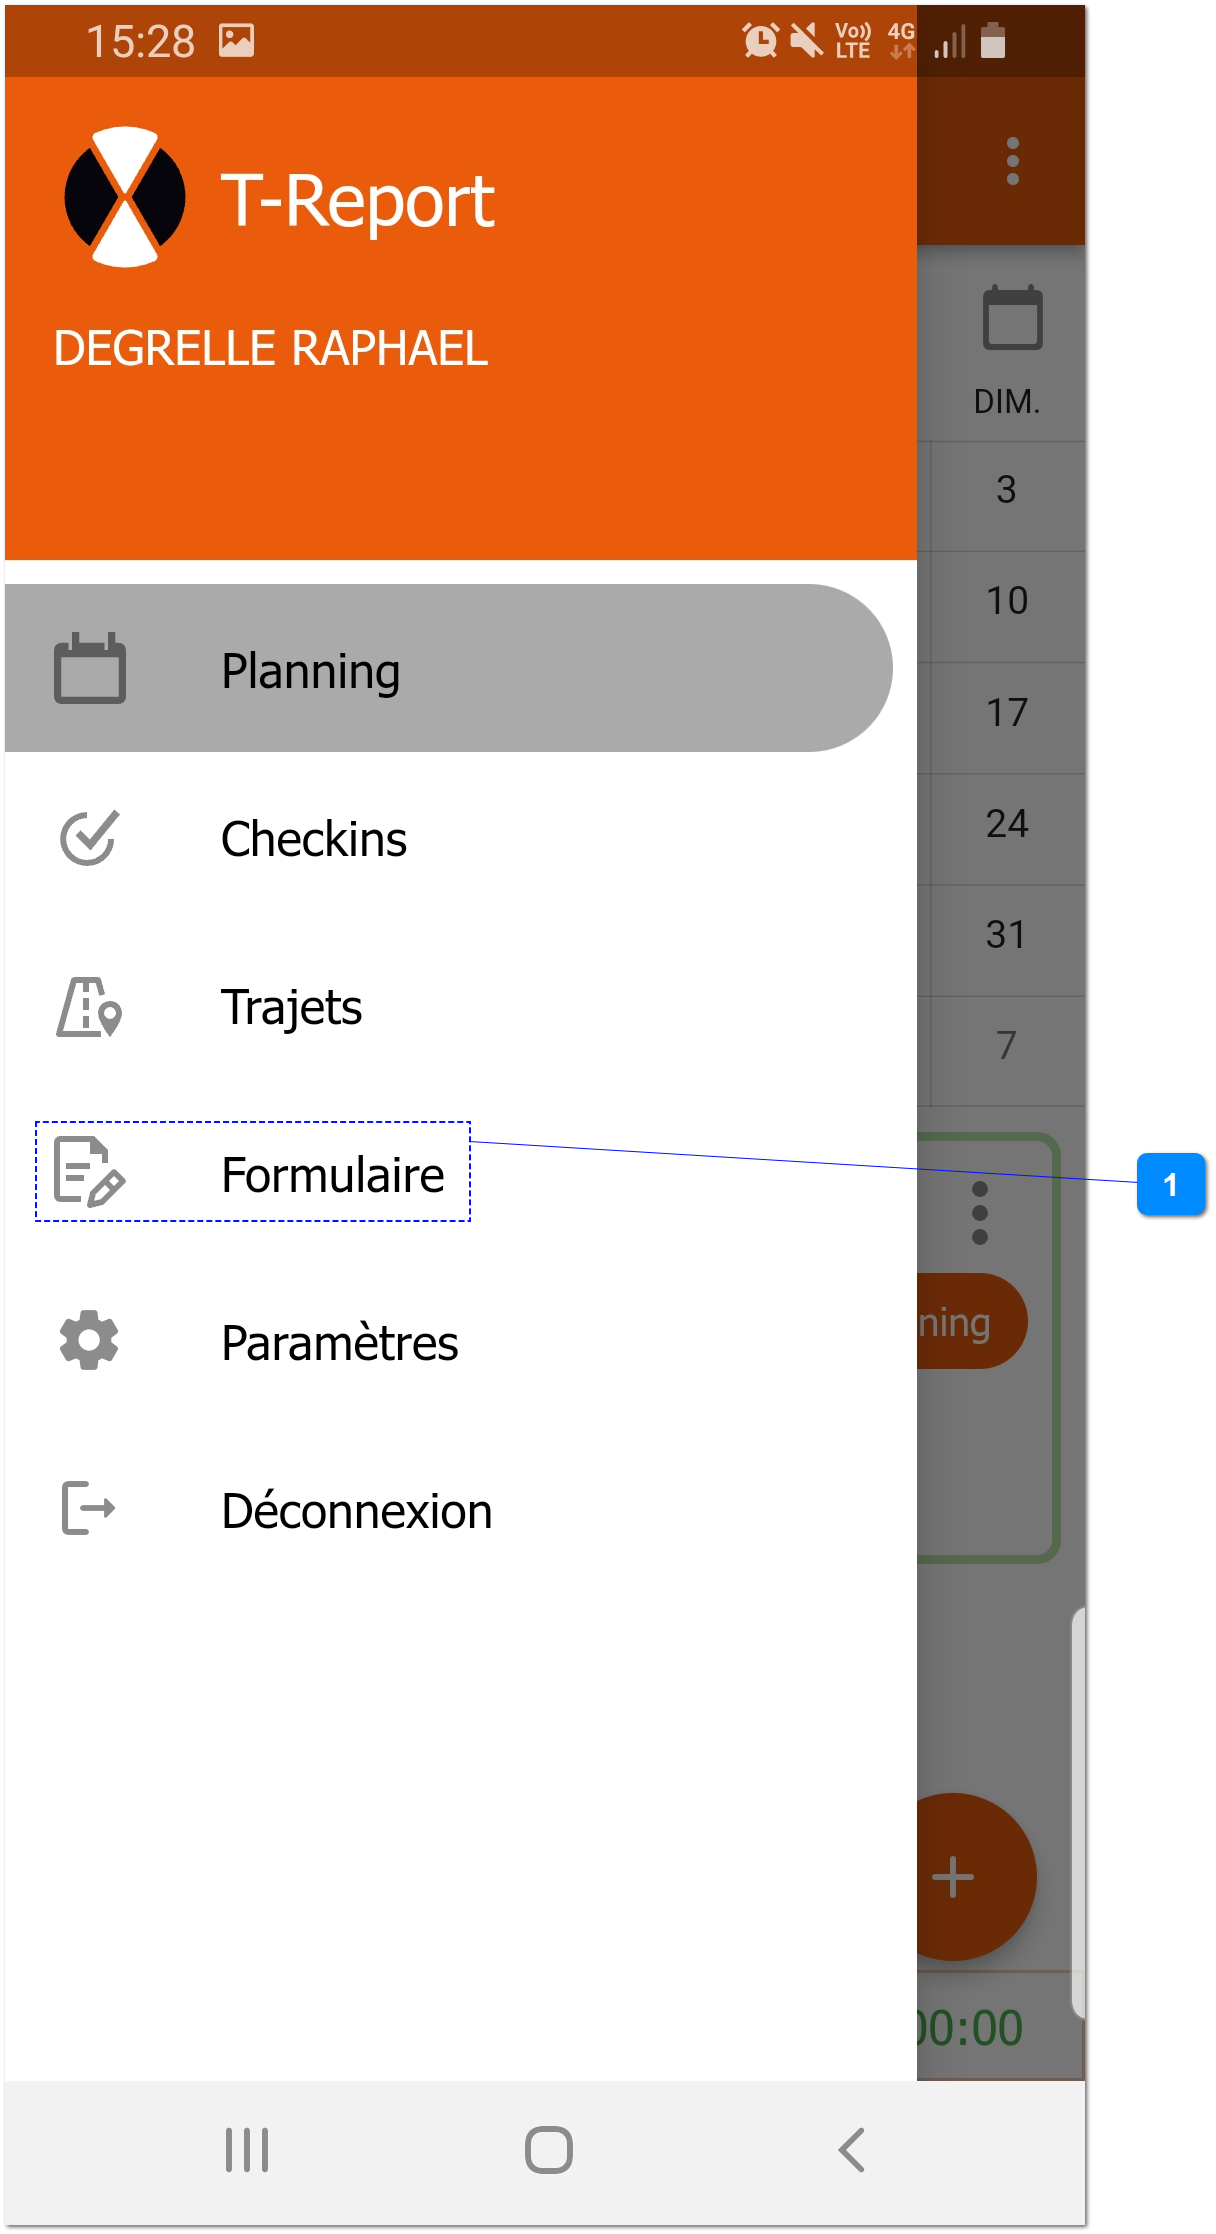
Task: Tap the Android back navigation button
Action: [851, 2149]
